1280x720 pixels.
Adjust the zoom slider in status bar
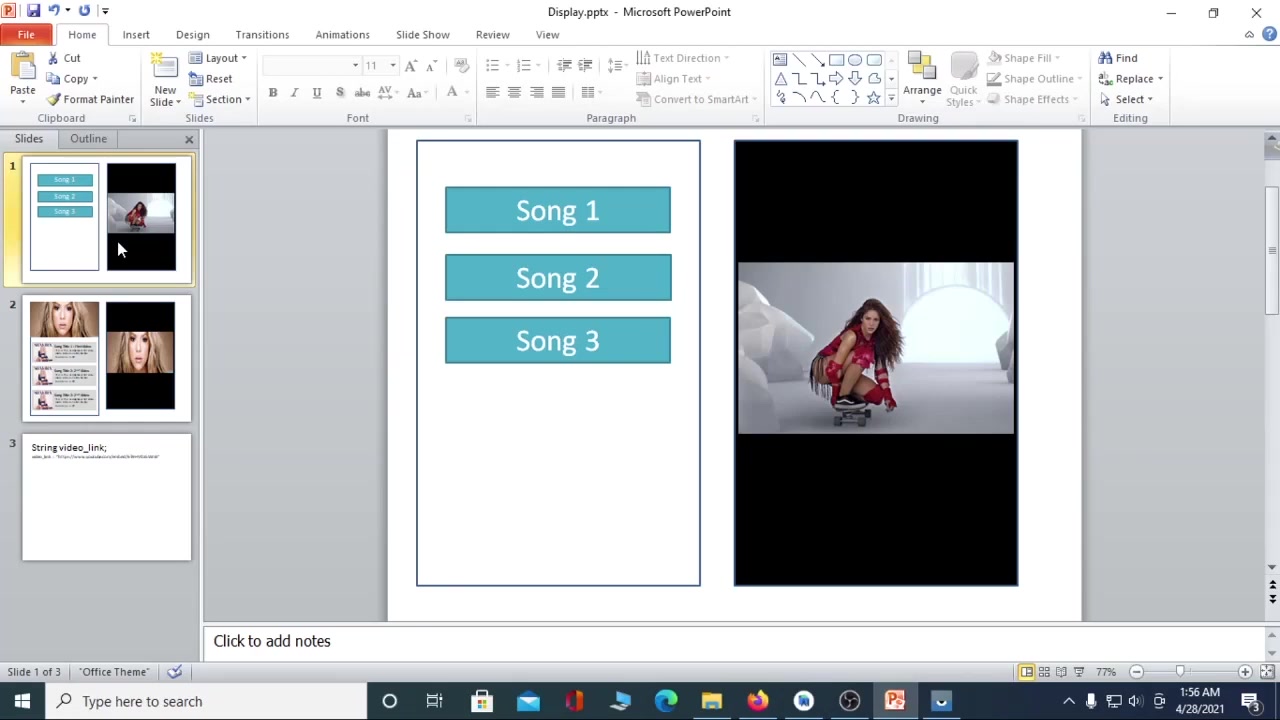pos(1181,672)
